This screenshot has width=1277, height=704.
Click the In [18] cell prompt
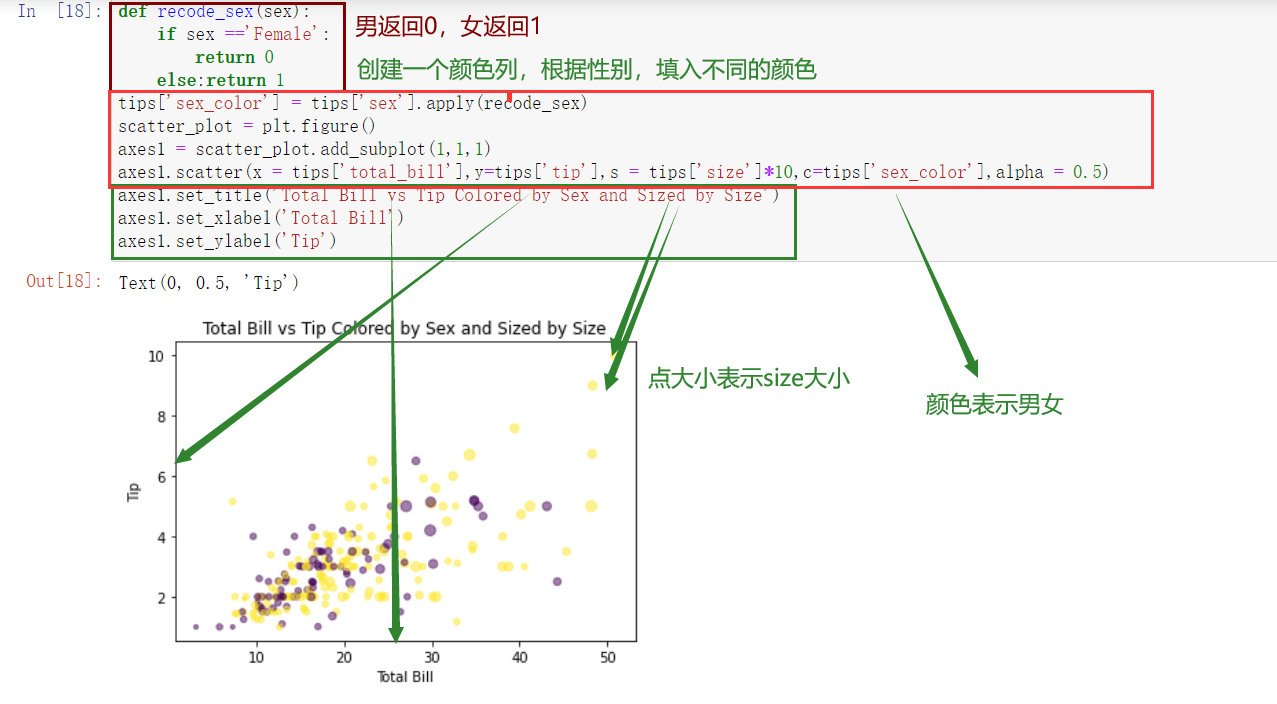tap(61, 11)
